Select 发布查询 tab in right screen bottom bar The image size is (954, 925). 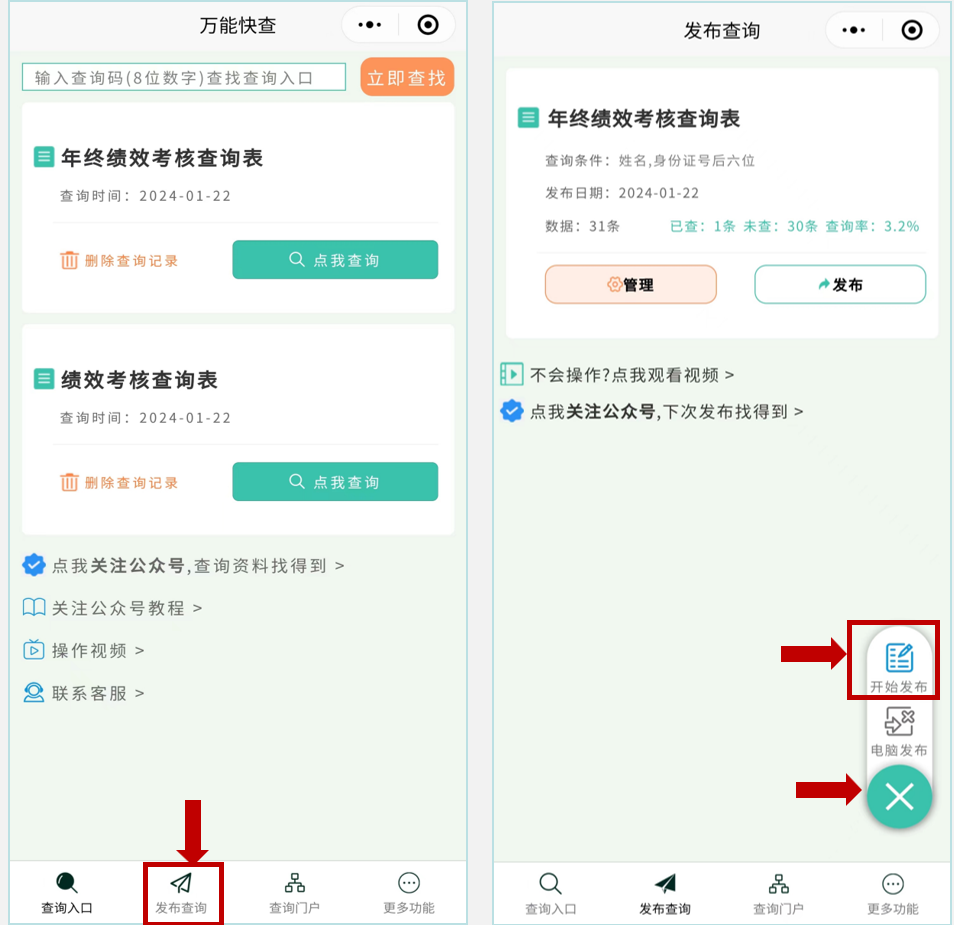665,894
